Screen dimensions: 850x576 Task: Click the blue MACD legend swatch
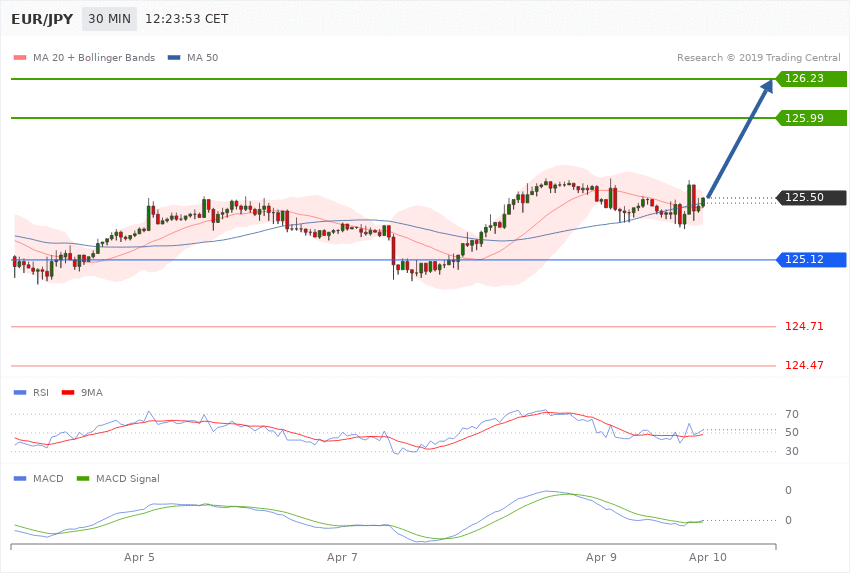pos(20,478)
